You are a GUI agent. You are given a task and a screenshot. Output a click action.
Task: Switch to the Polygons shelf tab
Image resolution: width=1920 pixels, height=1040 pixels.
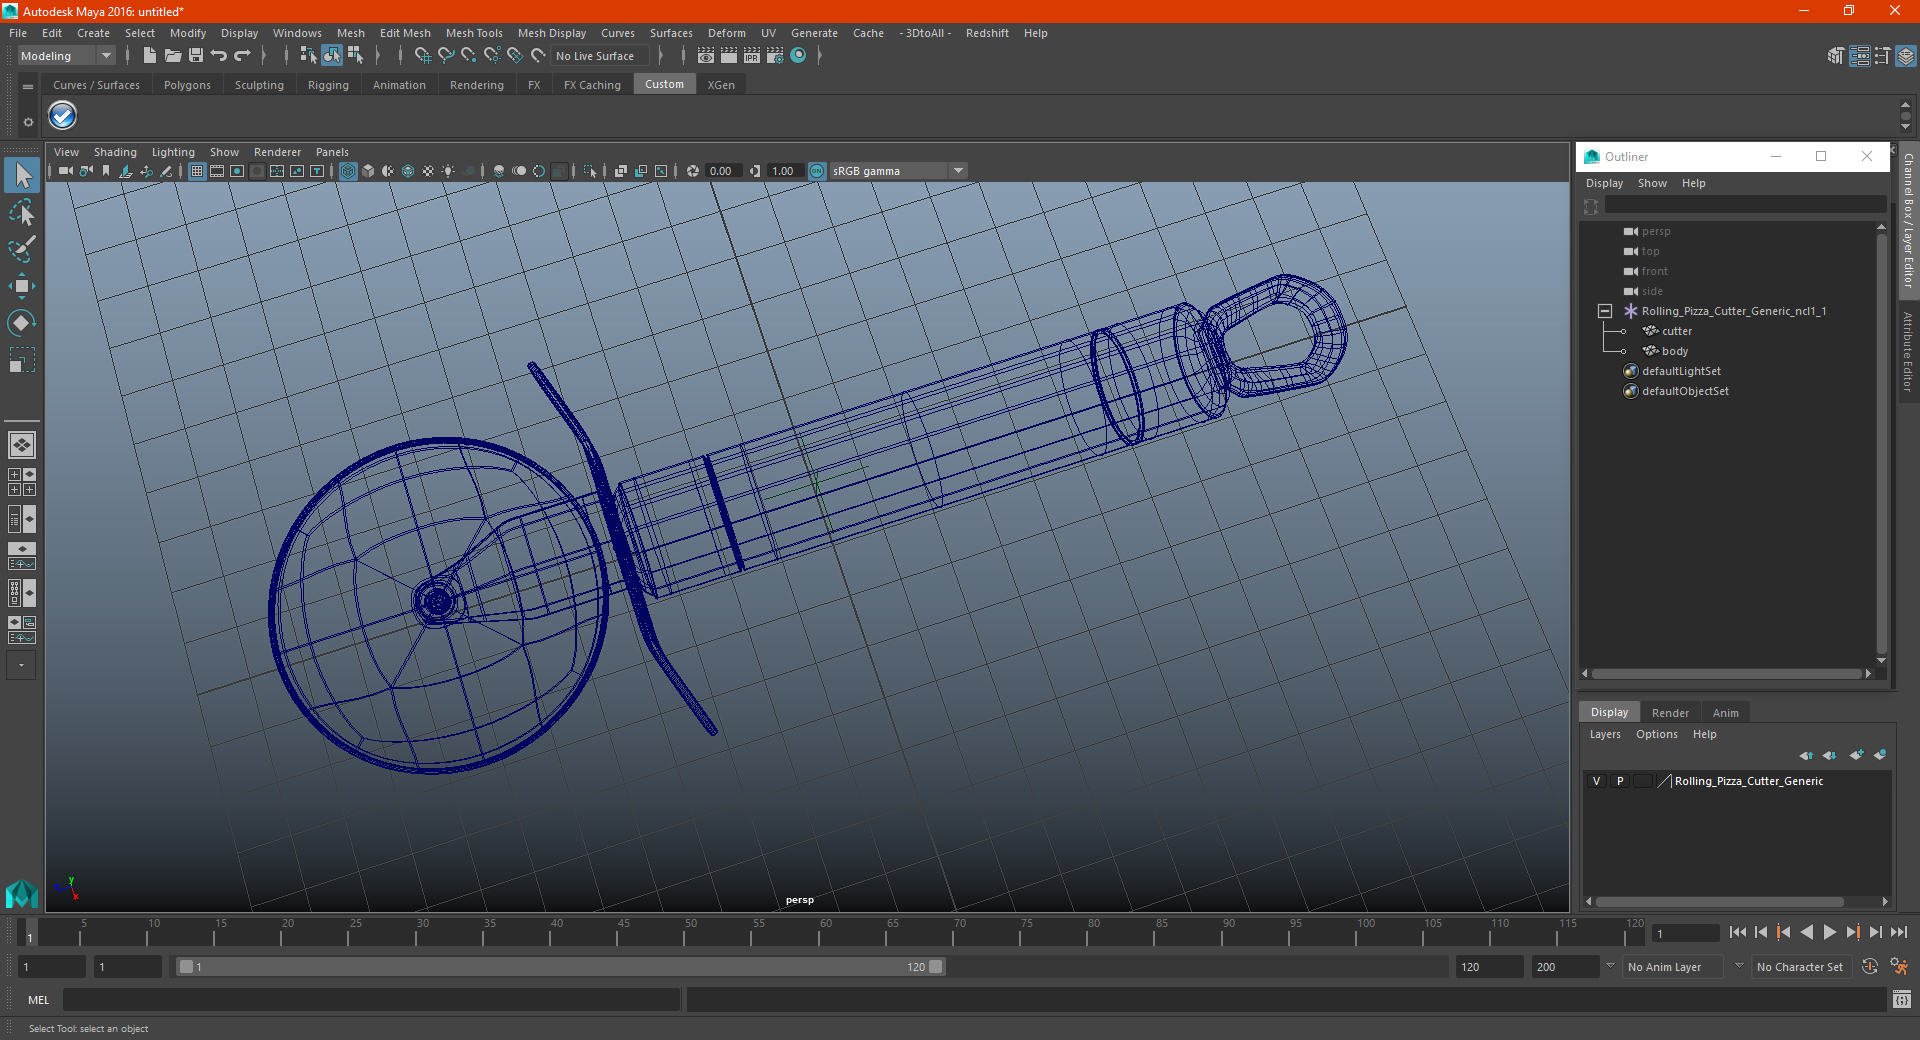187,85
